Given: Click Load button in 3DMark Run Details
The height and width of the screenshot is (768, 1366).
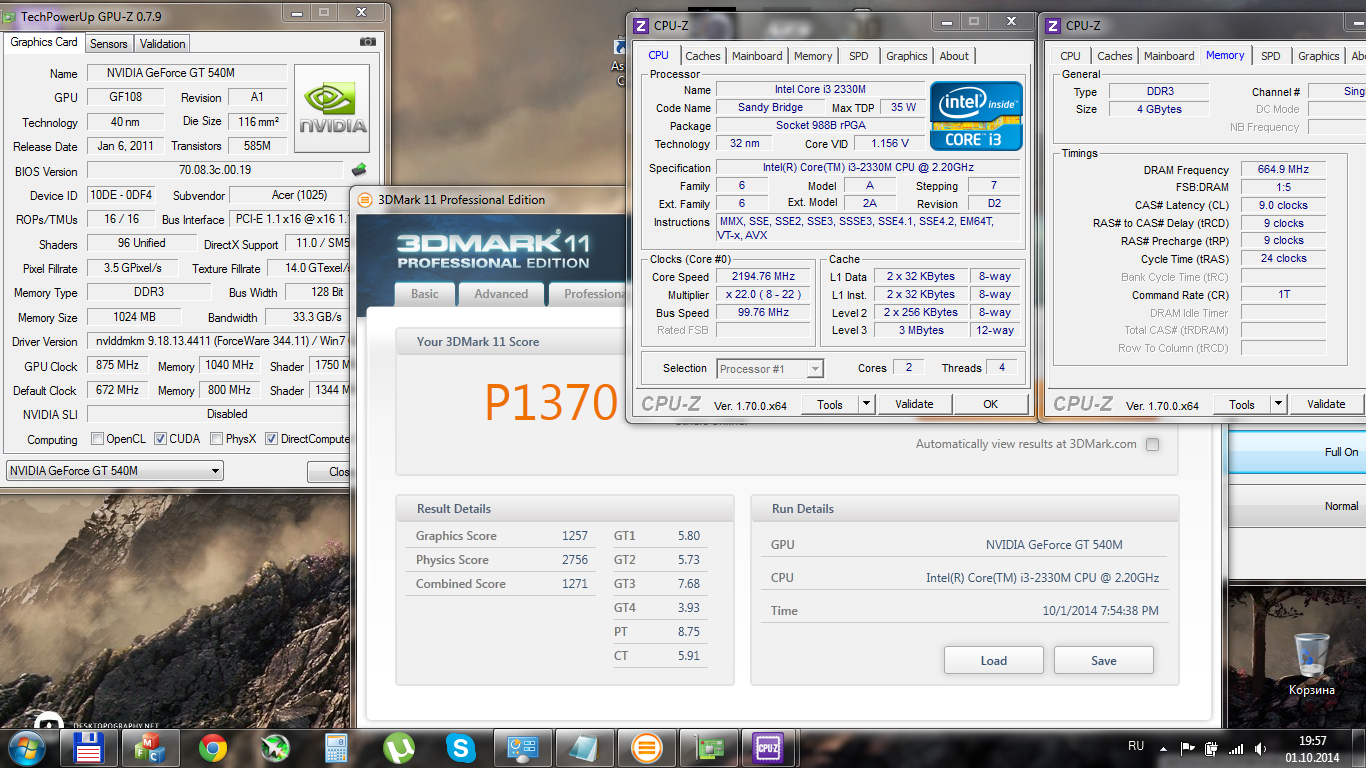Looking at the screenshot, I should [994, 660].
